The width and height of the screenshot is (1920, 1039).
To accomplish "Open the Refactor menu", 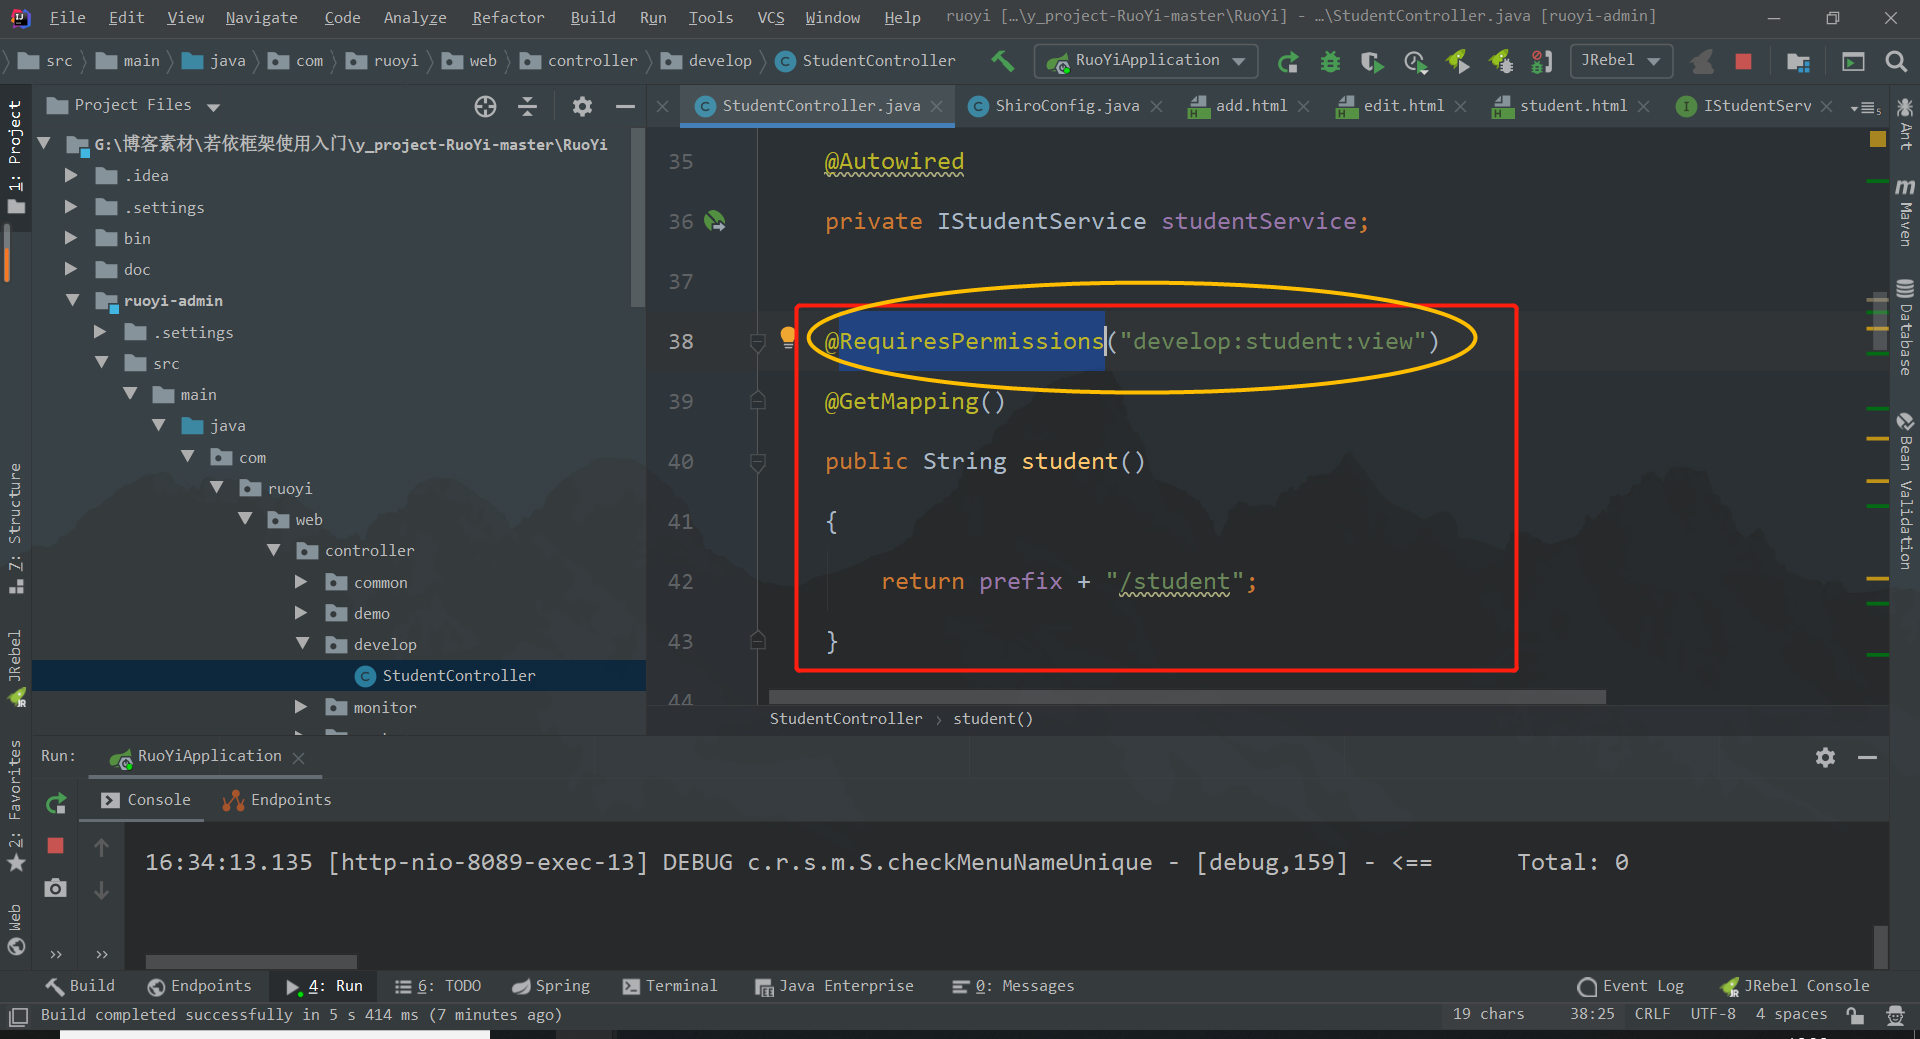I will [508, 17].
